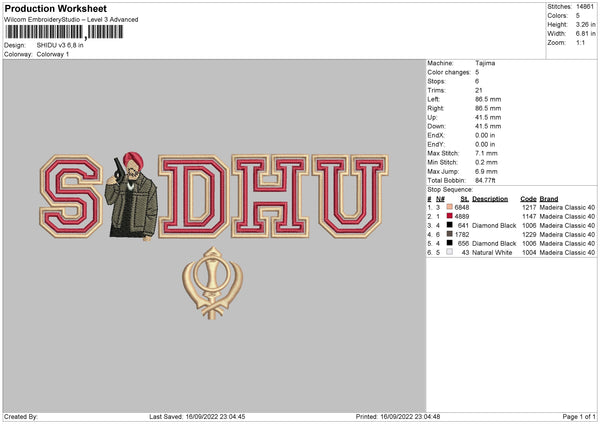This screenshot has width=600, height=424.
Task: Click the 'Right:' label
Action: coord(436,108)
